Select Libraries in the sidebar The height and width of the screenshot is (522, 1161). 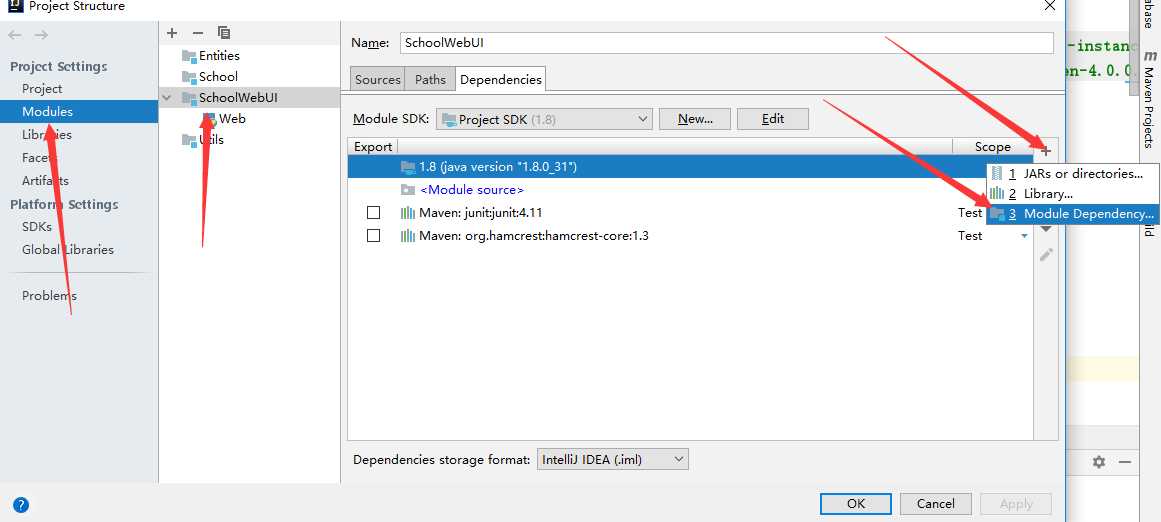point(47,135)
